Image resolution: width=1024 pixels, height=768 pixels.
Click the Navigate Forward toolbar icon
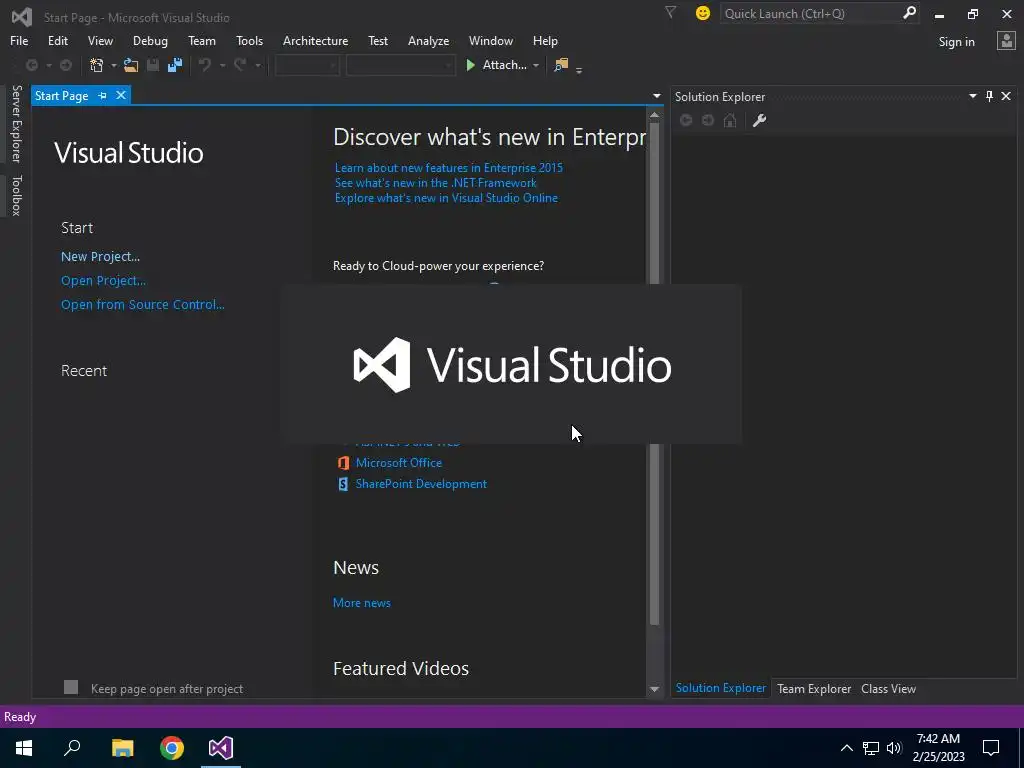pyautogui.click(x=66, y=65)
